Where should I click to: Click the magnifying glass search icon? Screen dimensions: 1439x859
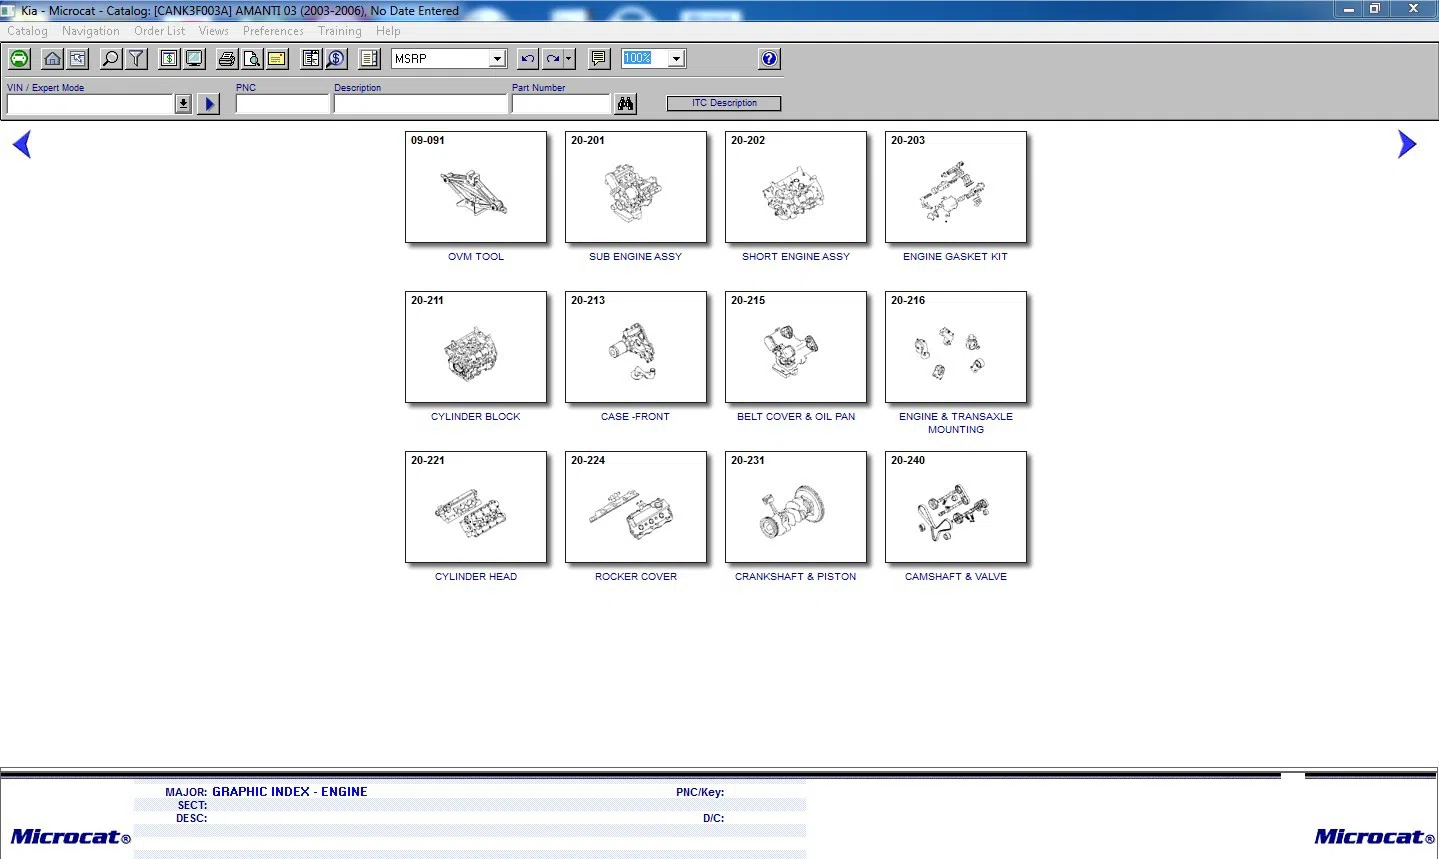click(111, 59)
